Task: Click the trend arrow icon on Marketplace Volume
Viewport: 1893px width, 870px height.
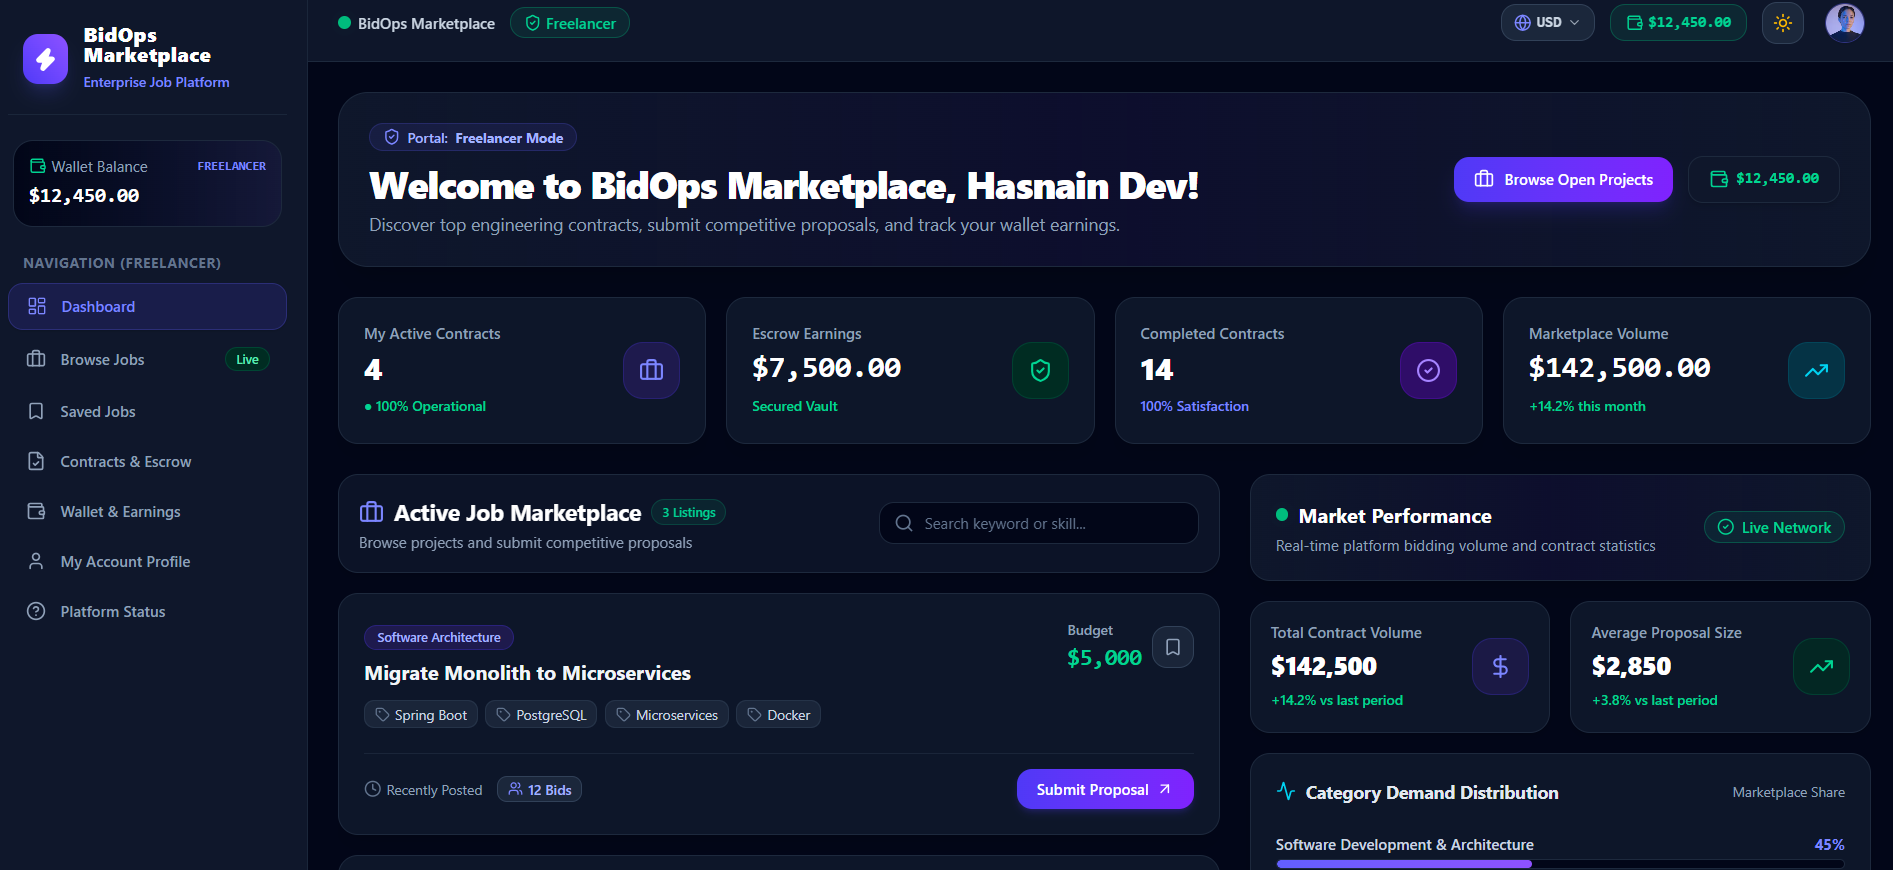Action: pos(1816,371)
